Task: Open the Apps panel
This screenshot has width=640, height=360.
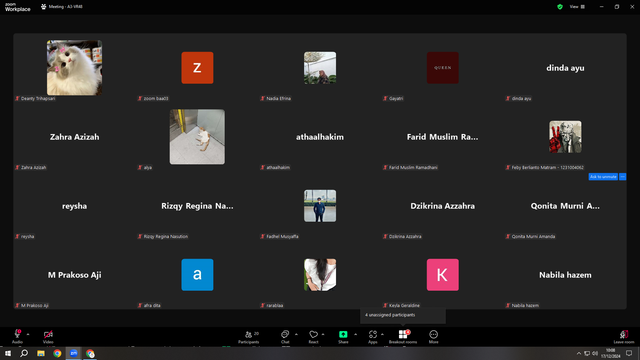Action: coord(373,336)
